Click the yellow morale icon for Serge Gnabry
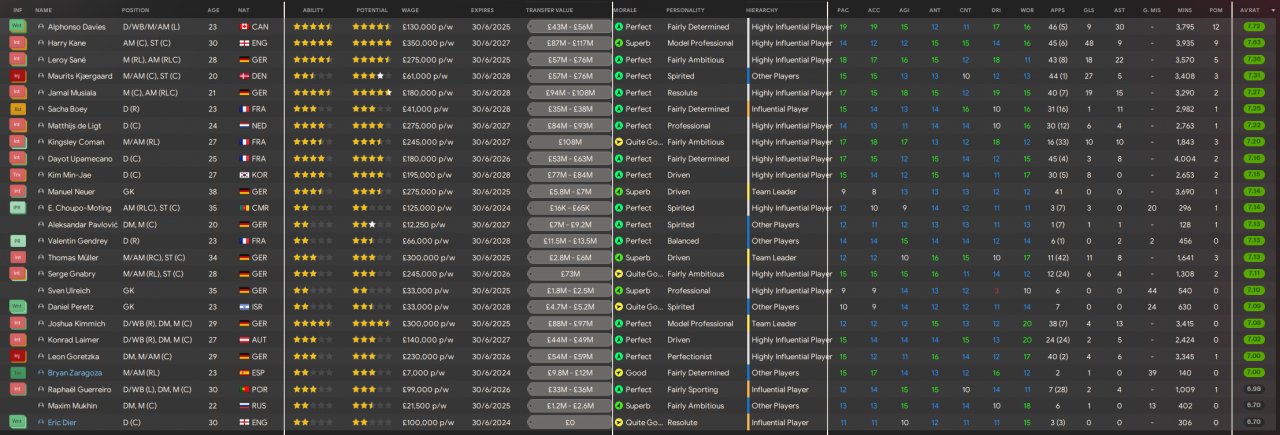 pos(619,274)
